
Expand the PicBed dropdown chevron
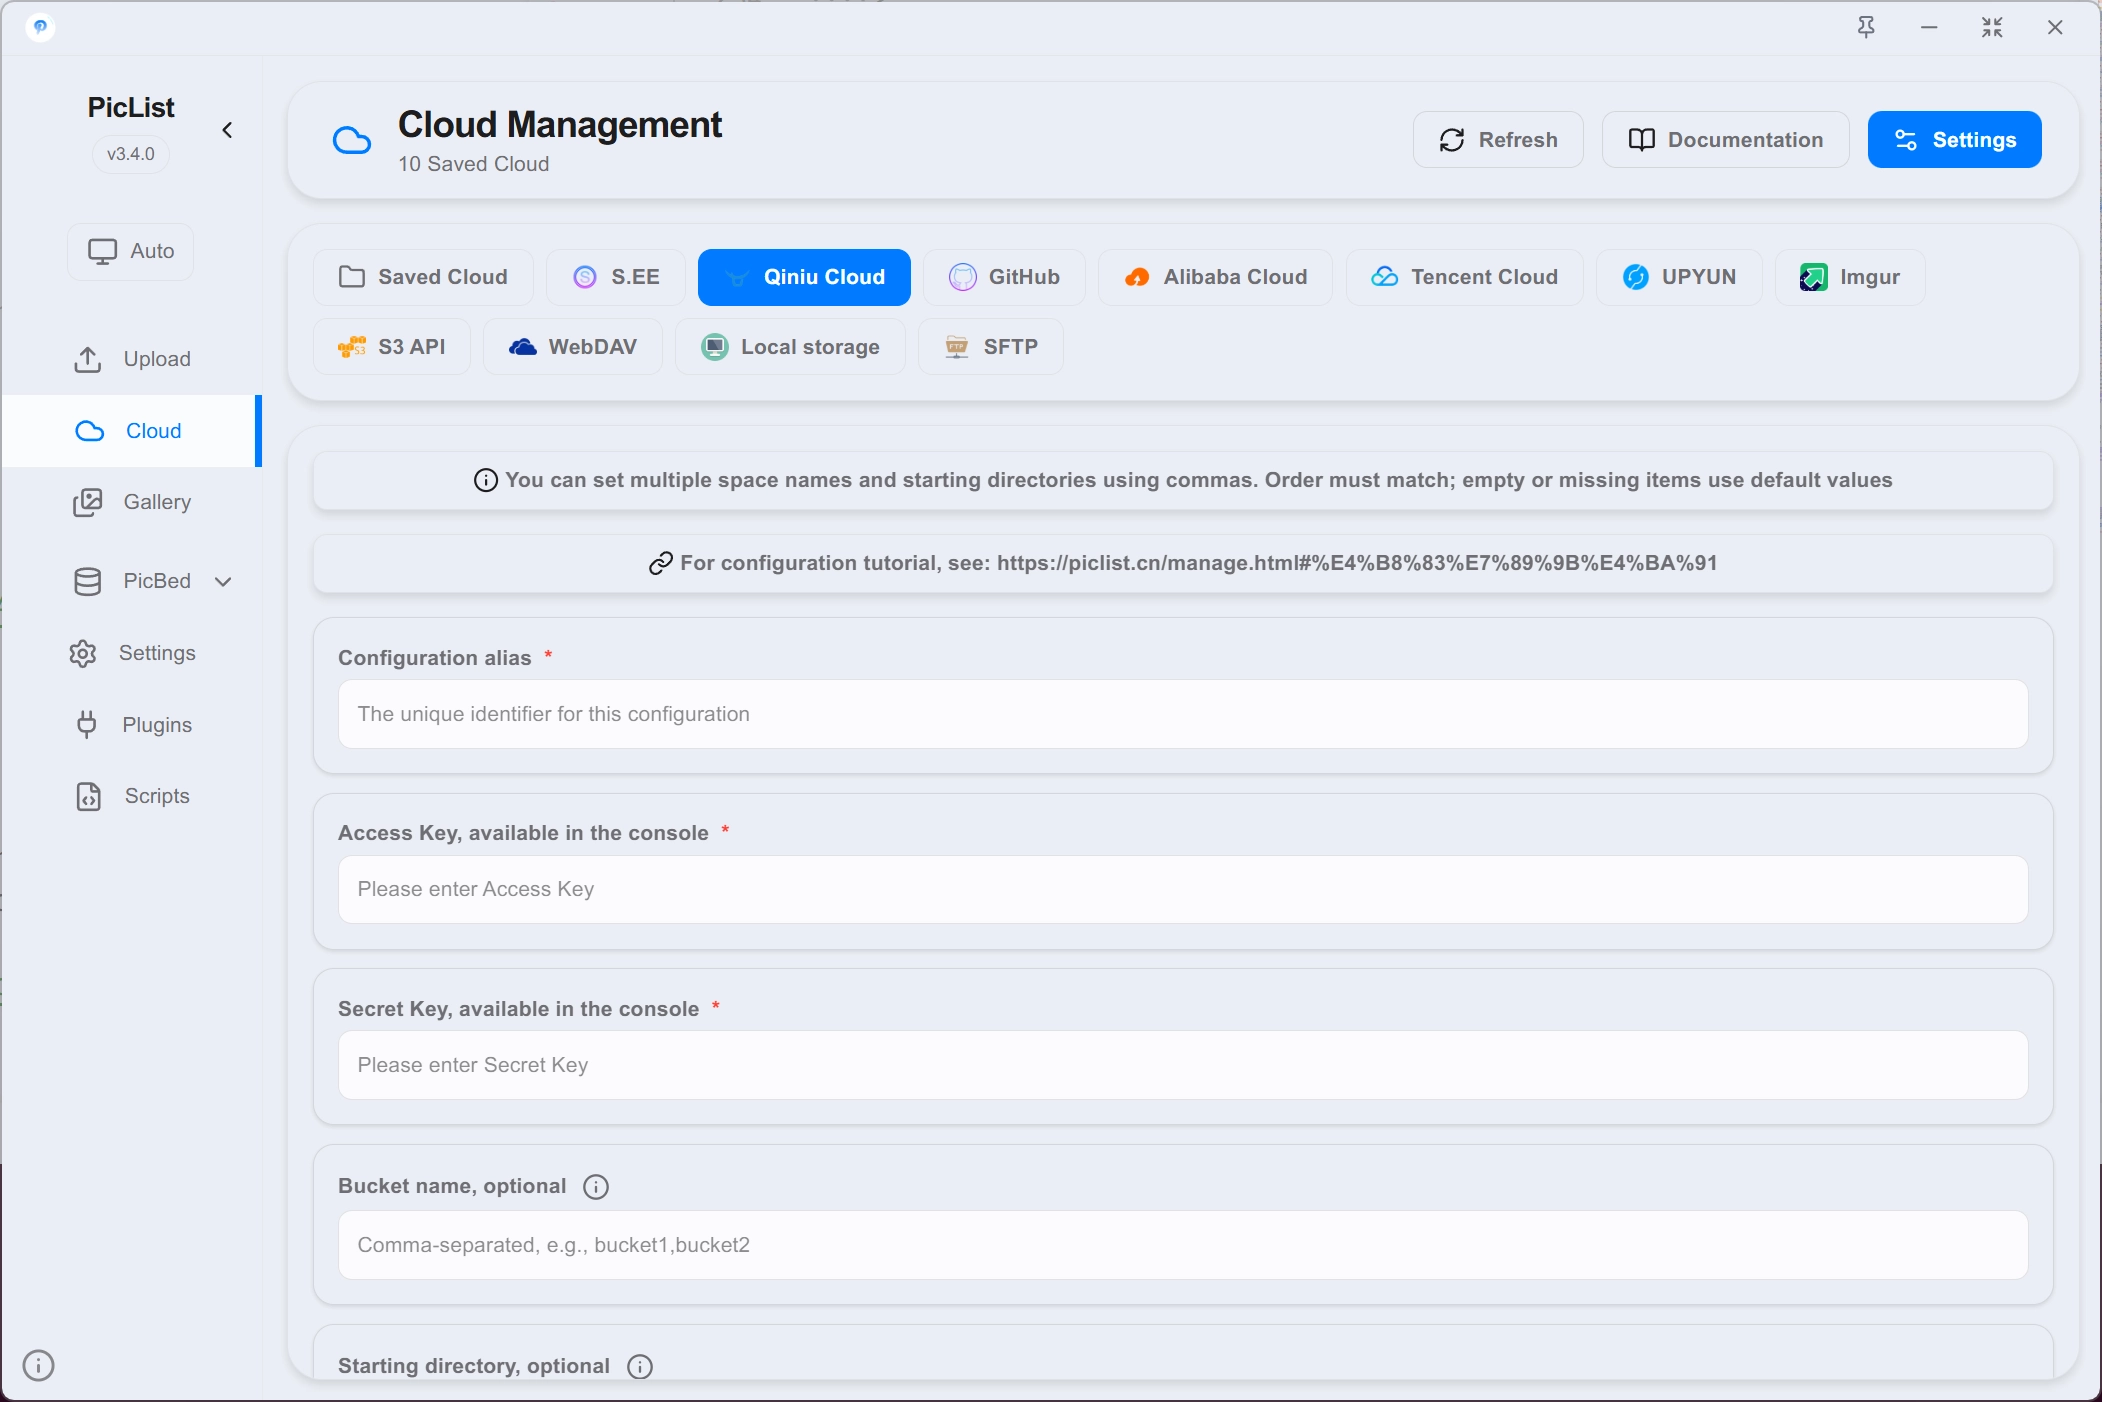tap(223, 581)
